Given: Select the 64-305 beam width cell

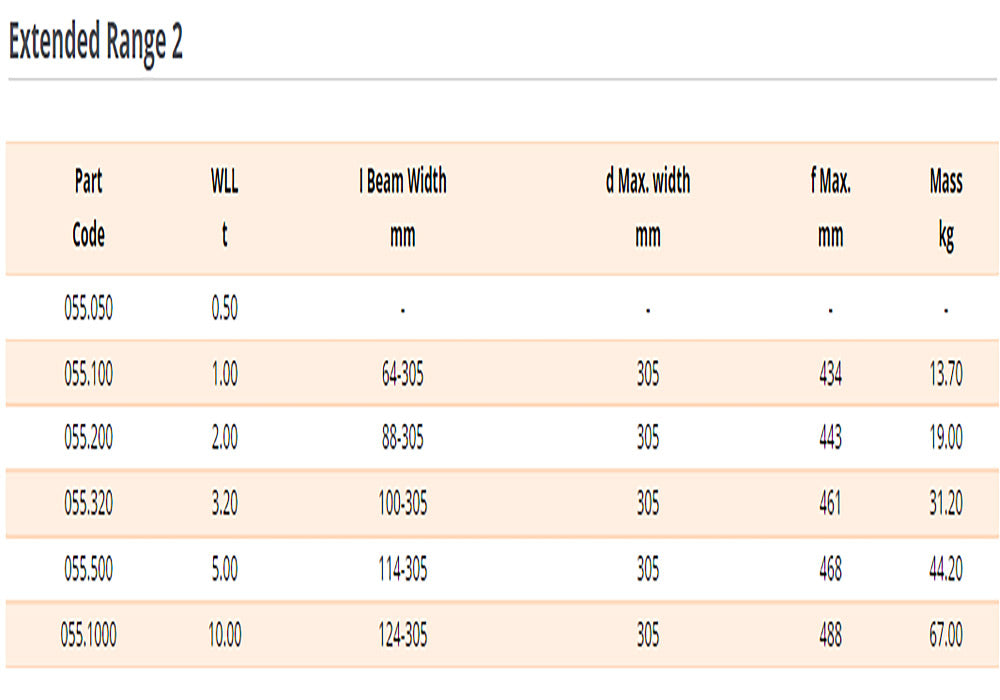Looking at the screenshot, I should click(402, 374).
